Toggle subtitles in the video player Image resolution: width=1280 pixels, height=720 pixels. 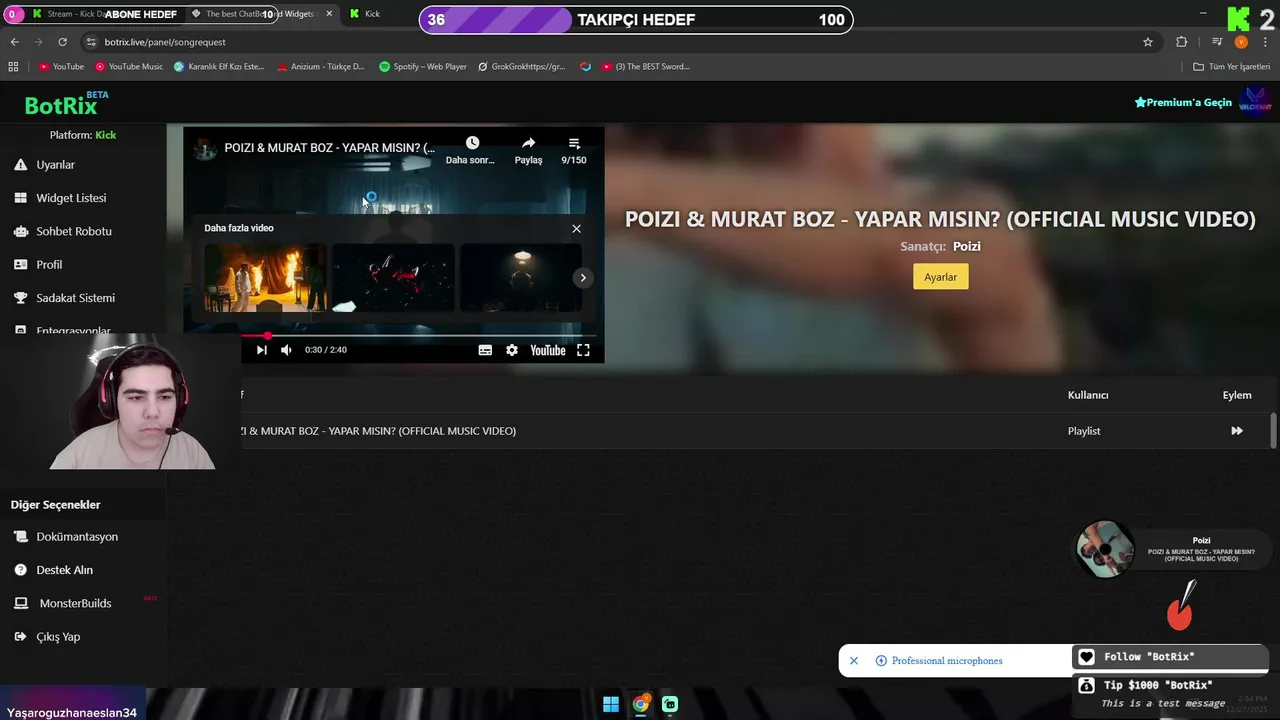[485, 350]
